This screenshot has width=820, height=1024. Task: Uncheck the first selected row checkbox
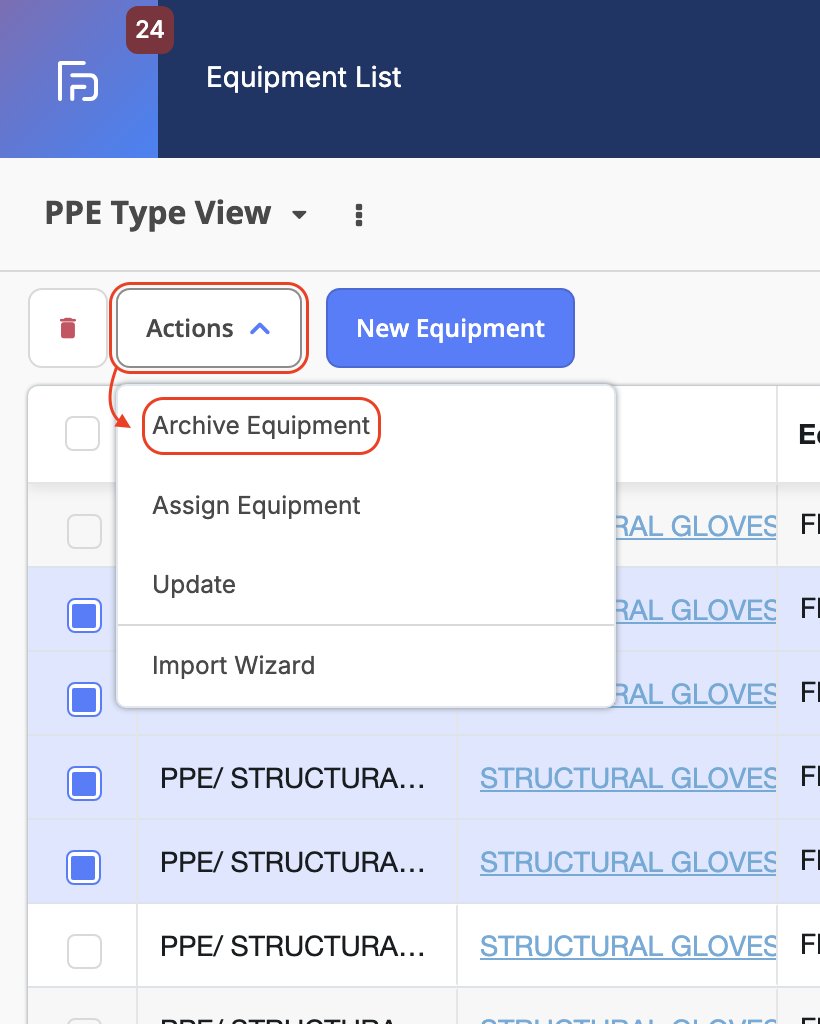click(84, 615)
